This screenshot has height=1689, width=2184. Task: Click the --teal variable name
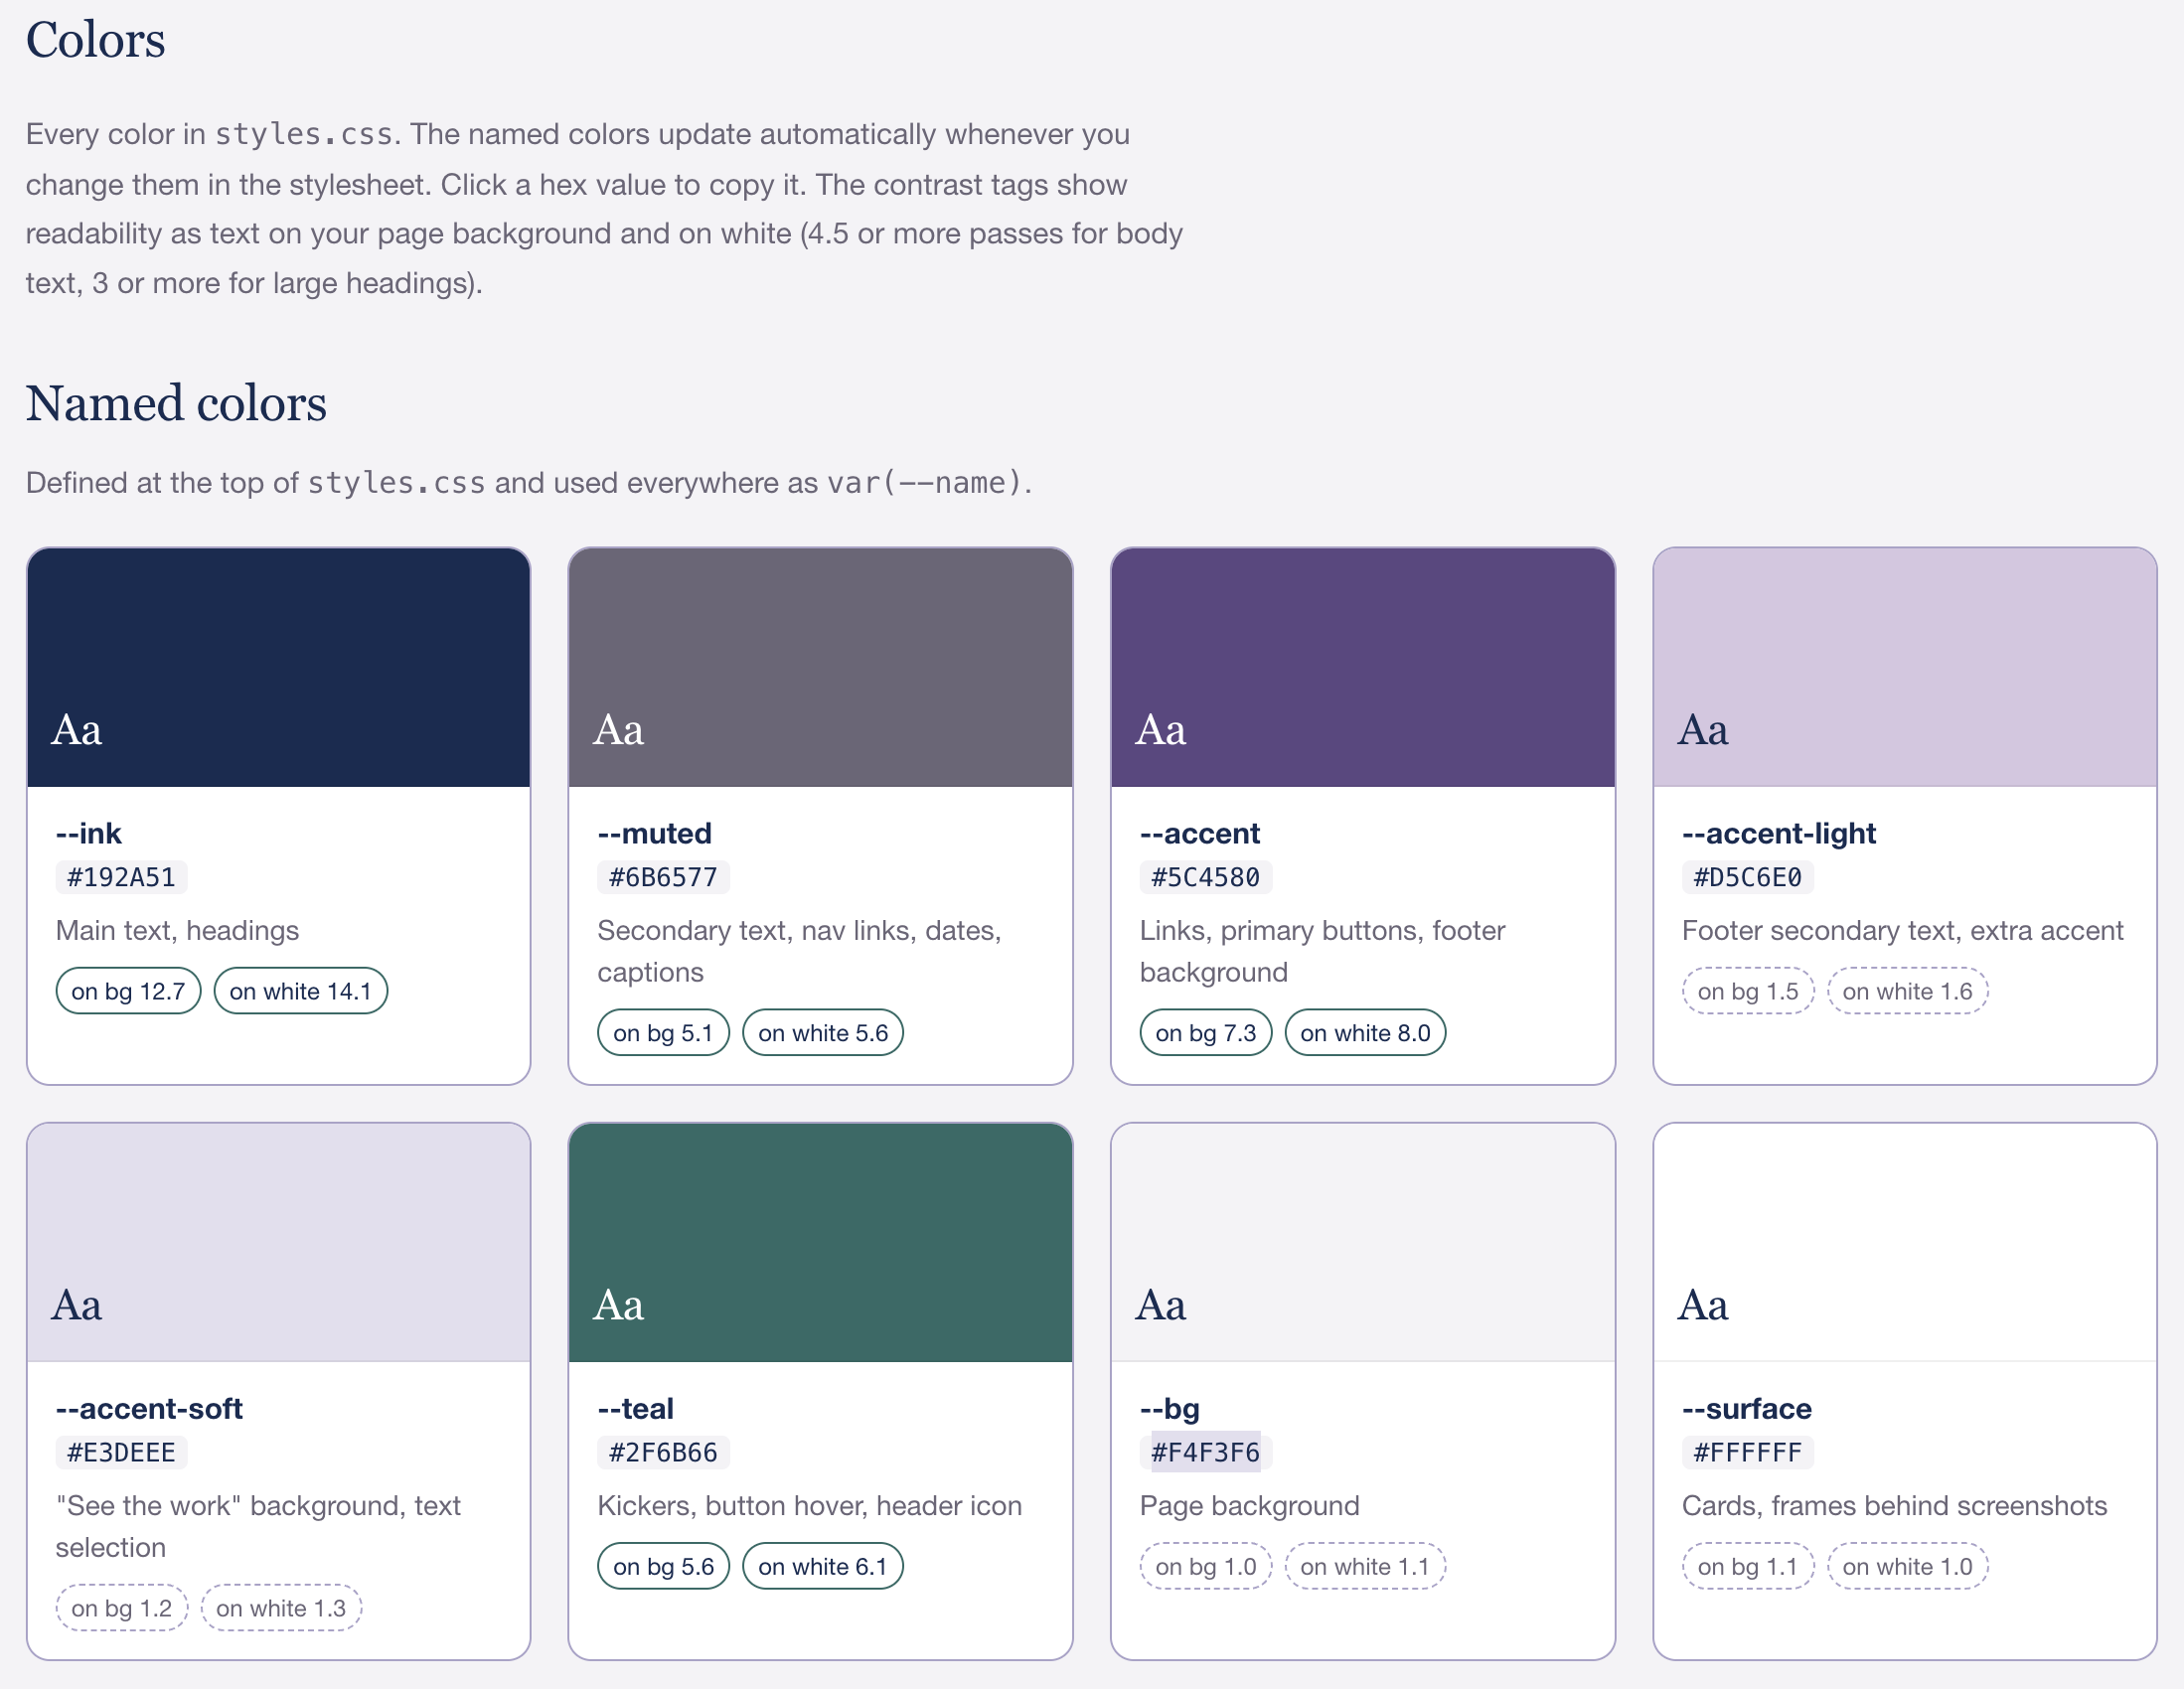tap(636, 1408)
